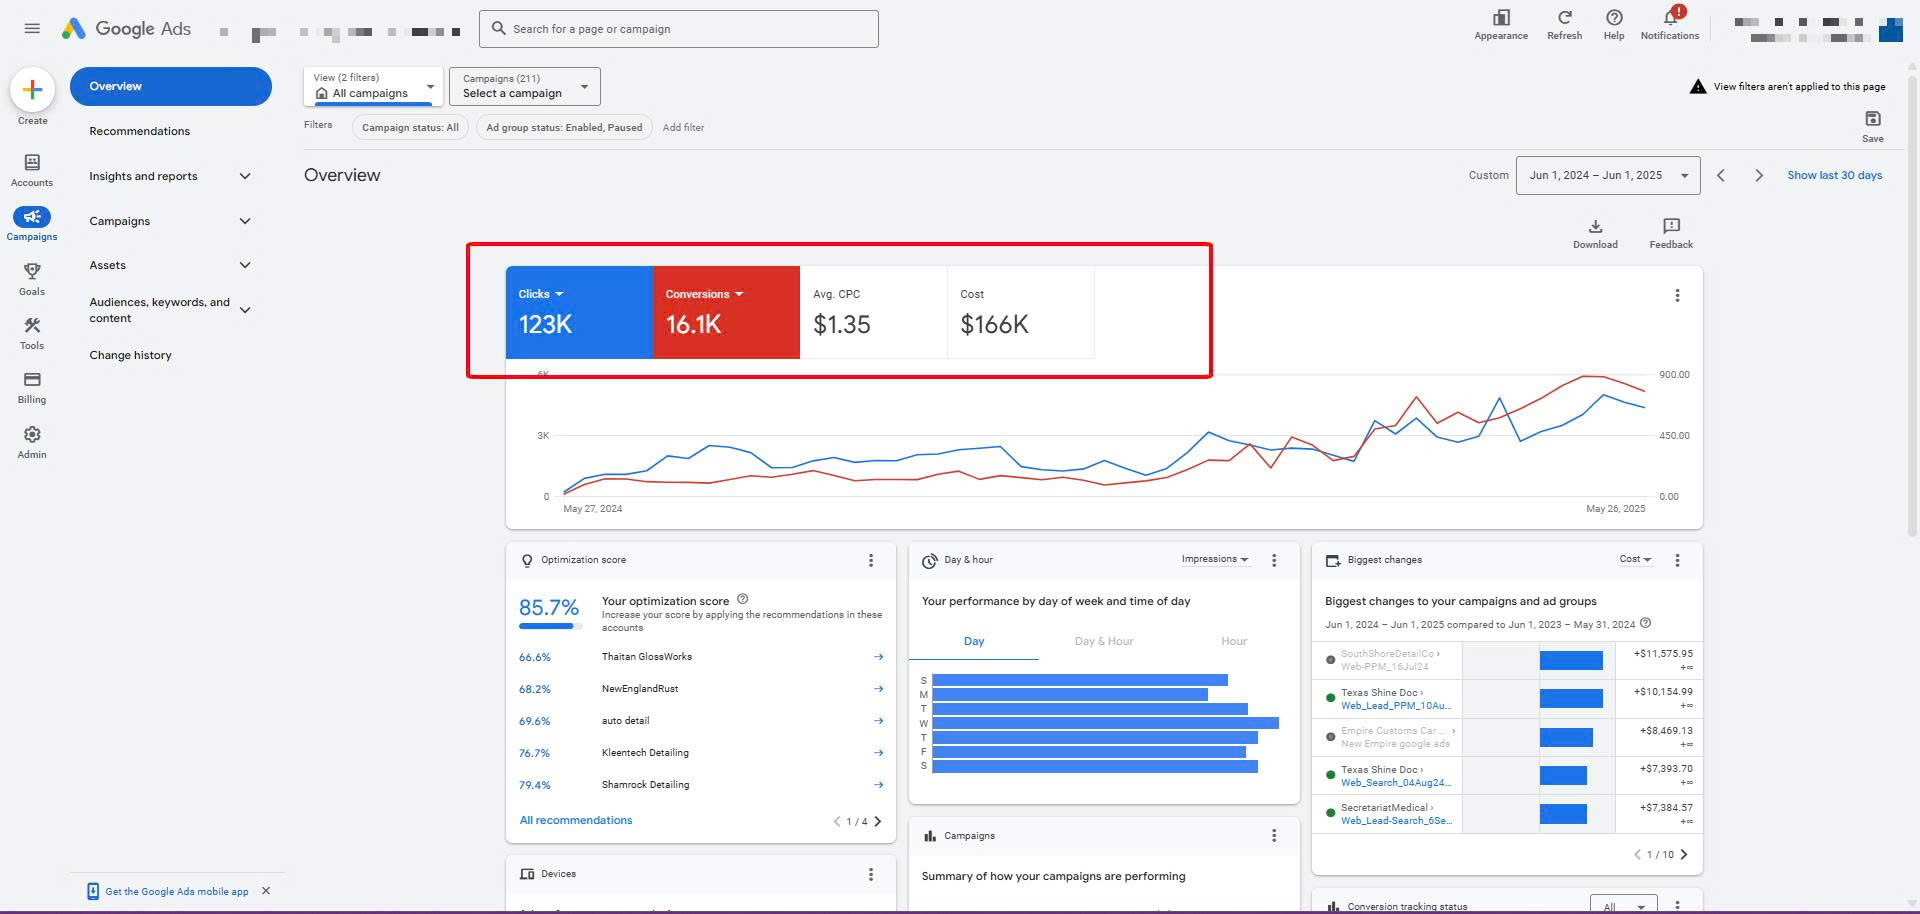Go to next date range
This screenshot has height=914, width=1920.
click(x=1759, y=175)
